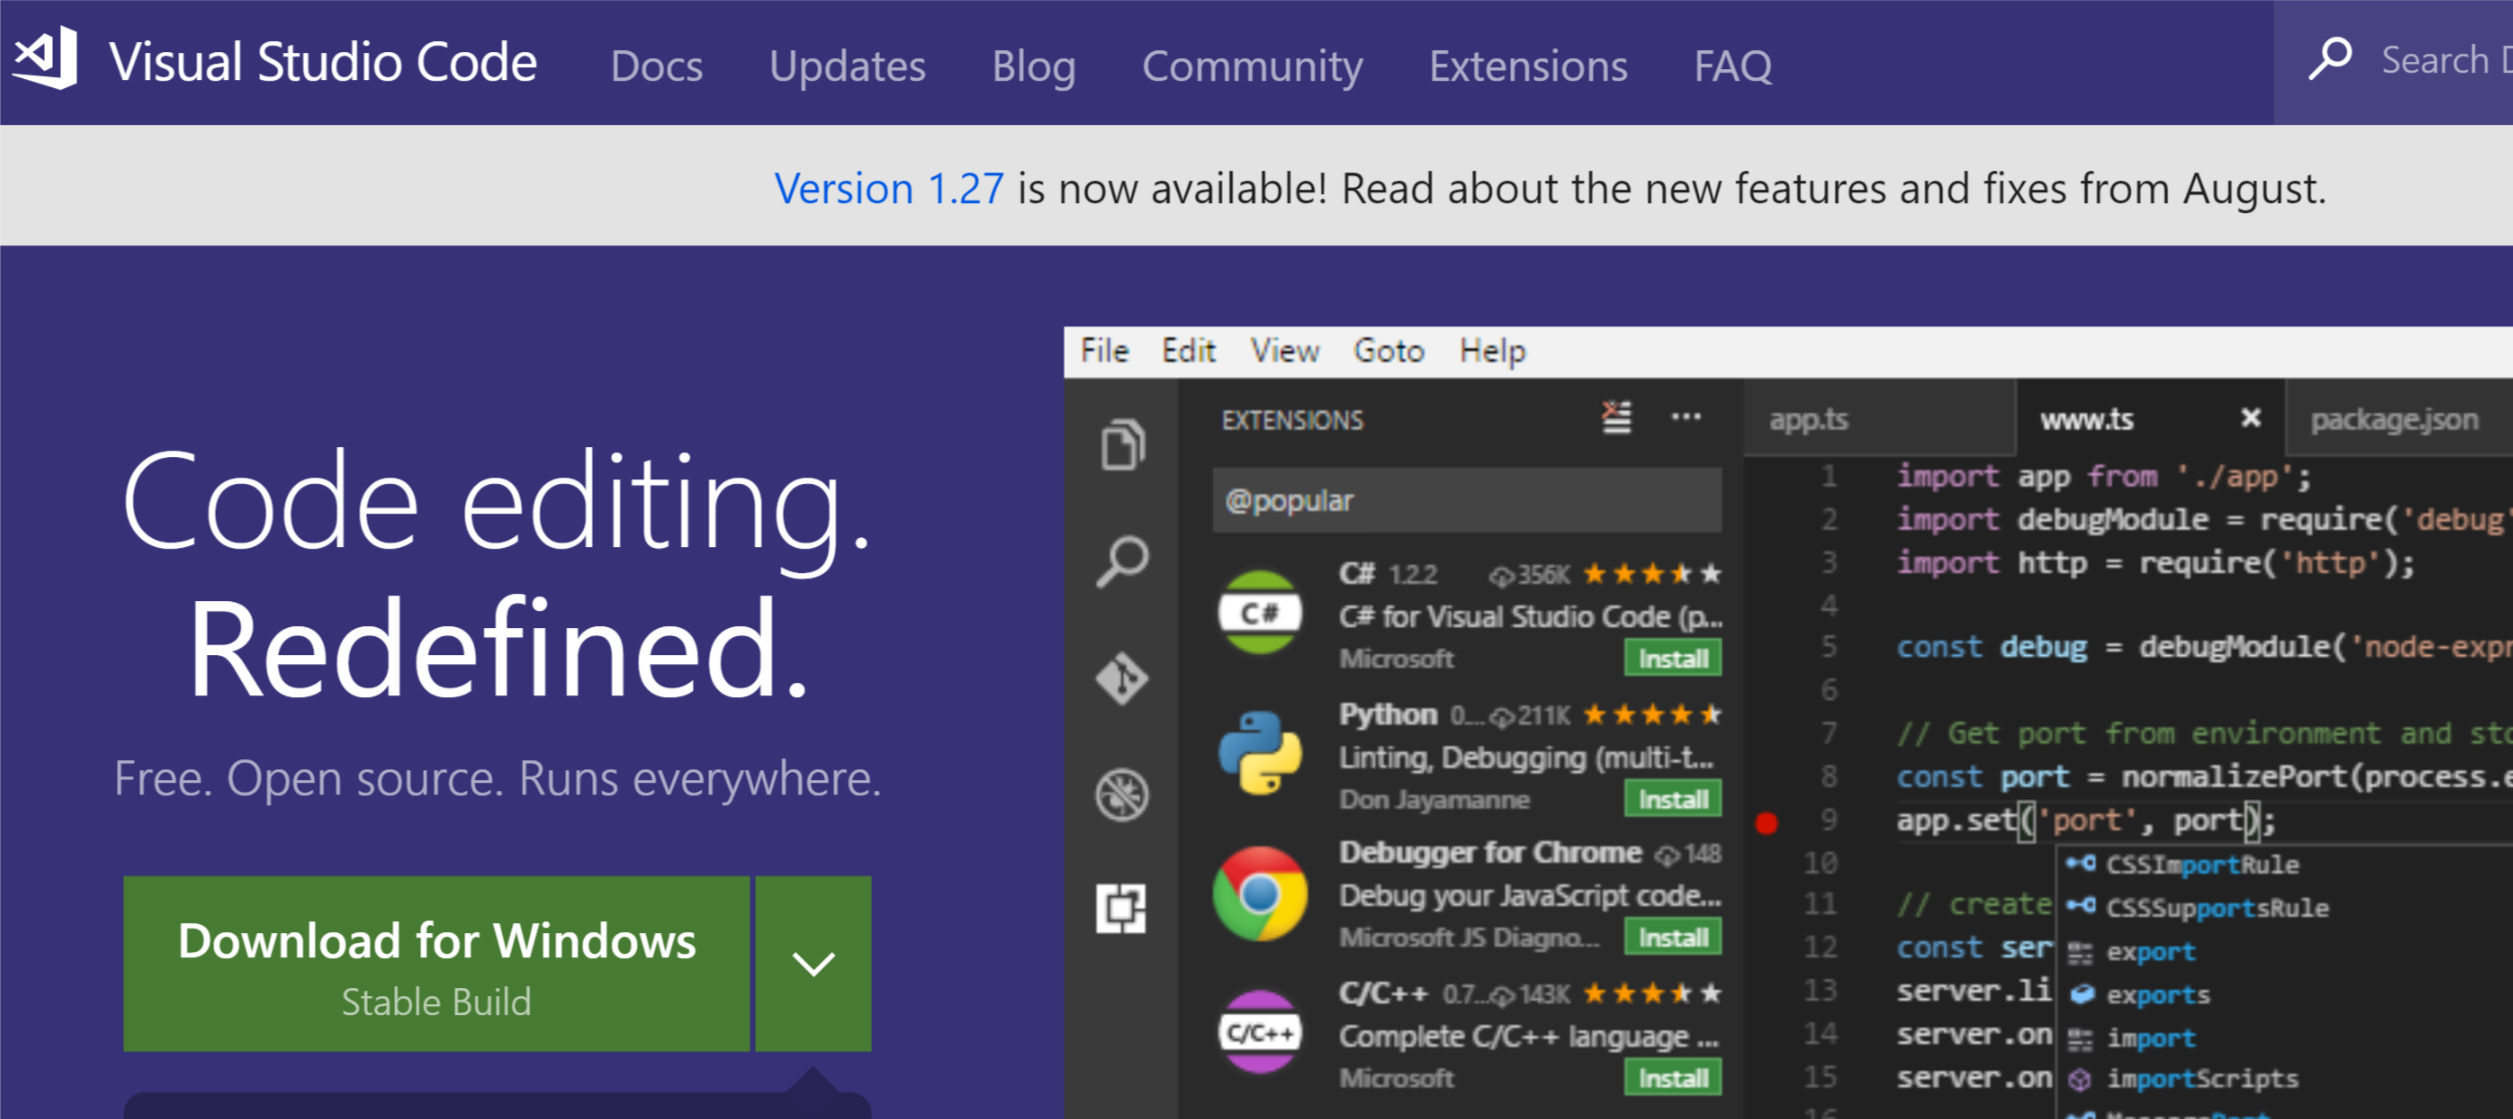Image resolution: width=2513 pixels, height=1119 pixels.
Task: Open the Extensions navigation link
Action: pos(1527,66)
